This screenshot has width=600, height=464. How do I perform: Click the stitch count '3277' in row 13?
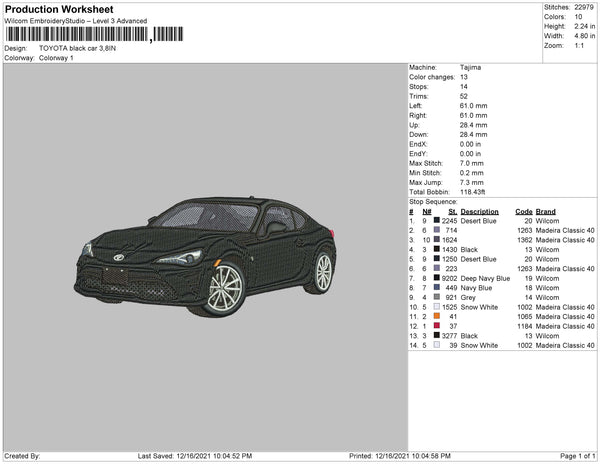(449, 335)
